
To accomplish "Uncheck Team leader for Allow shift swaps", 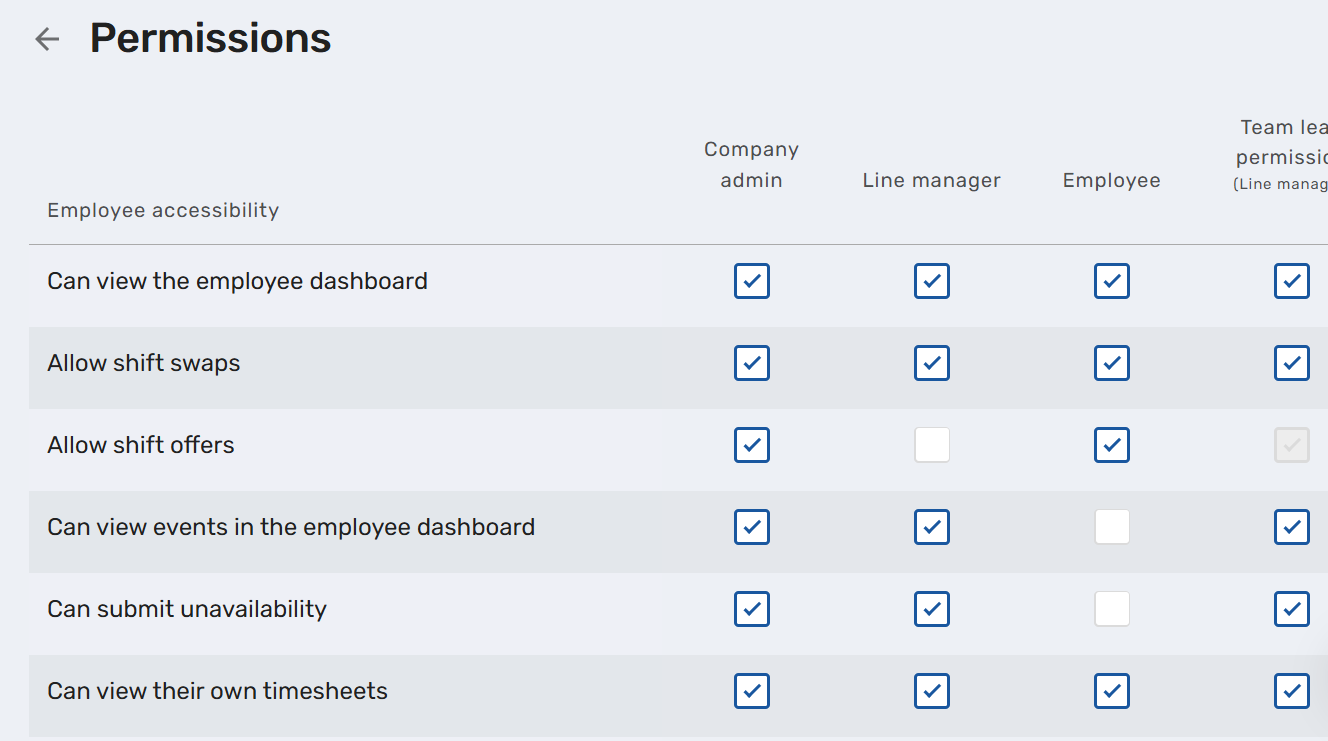I will pos(1291,363).
